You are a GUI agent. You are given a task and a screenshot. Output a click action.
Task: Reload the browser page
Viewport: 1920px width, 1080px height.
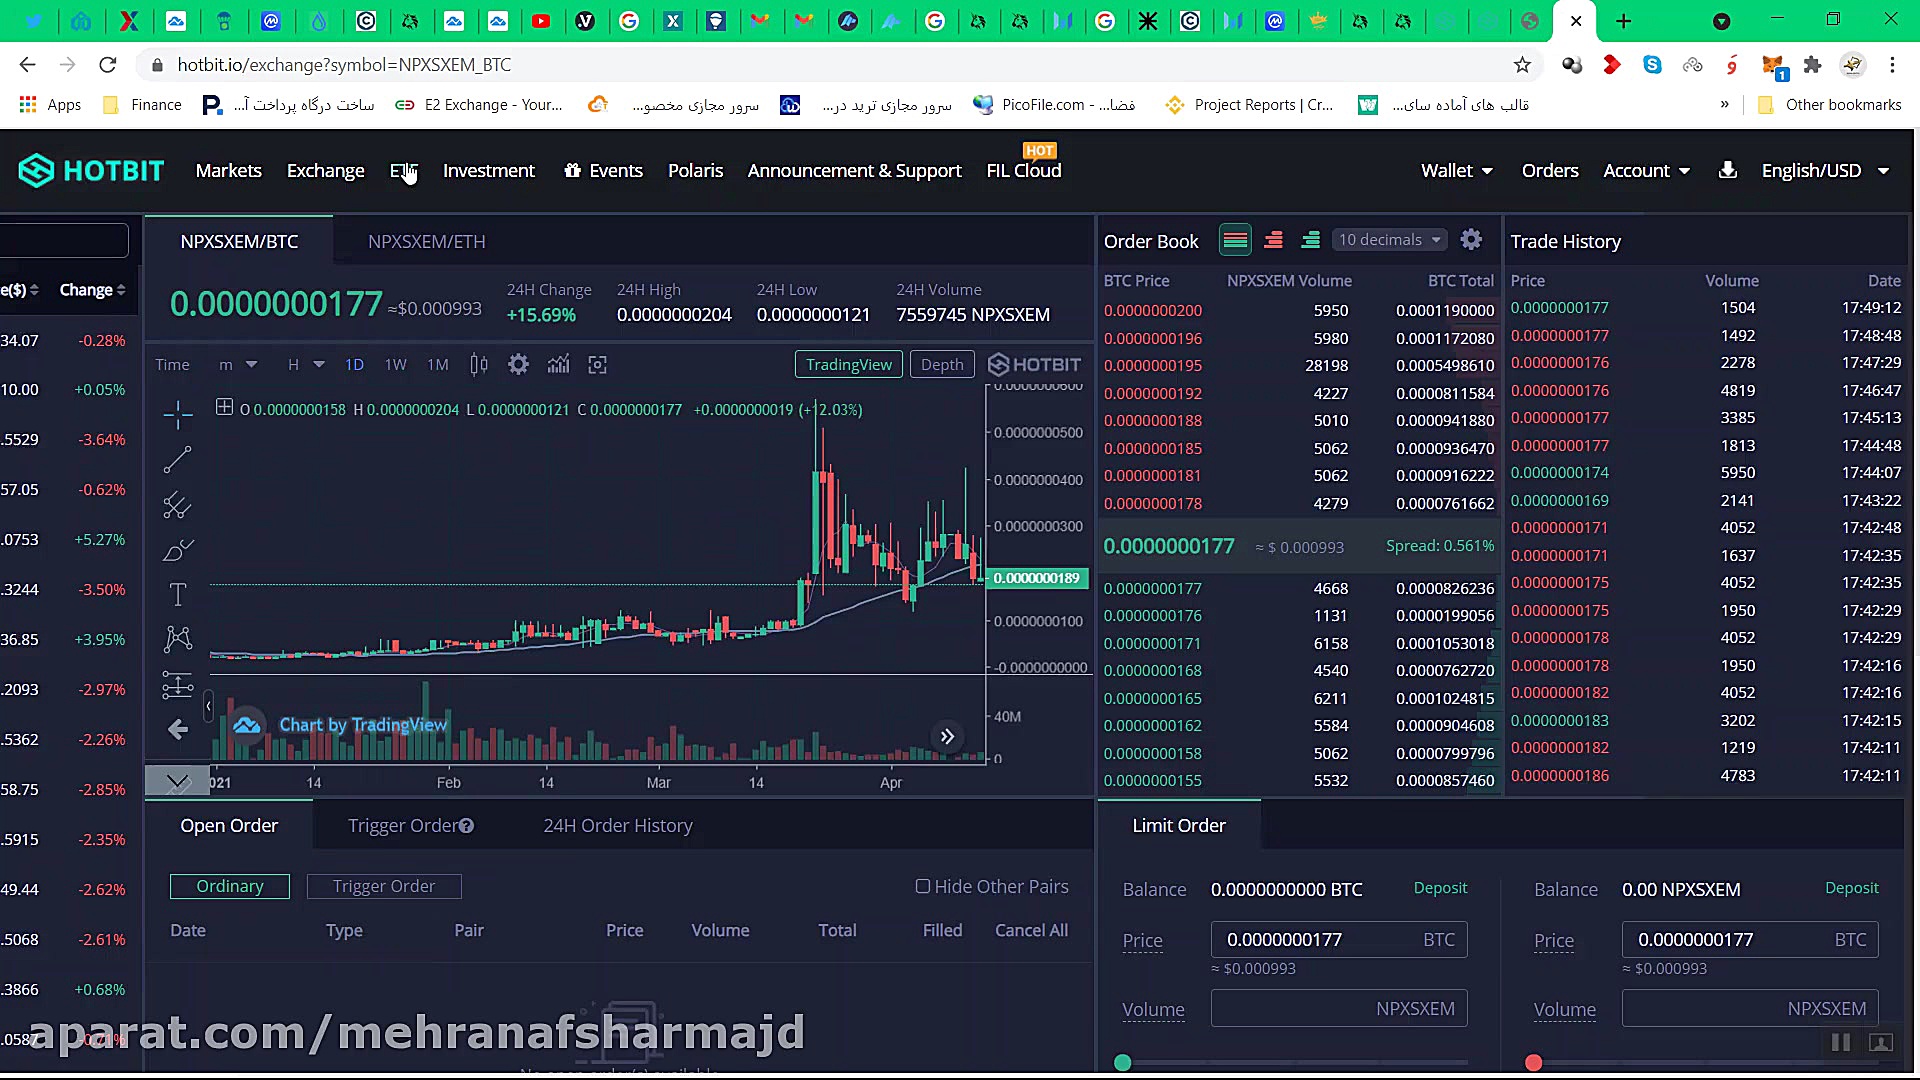coord(108,65)
